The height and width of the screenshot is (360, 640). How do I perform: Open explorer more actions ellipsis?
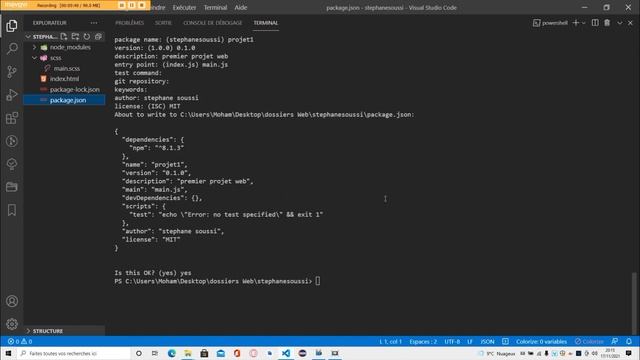[x=94, y=23]
